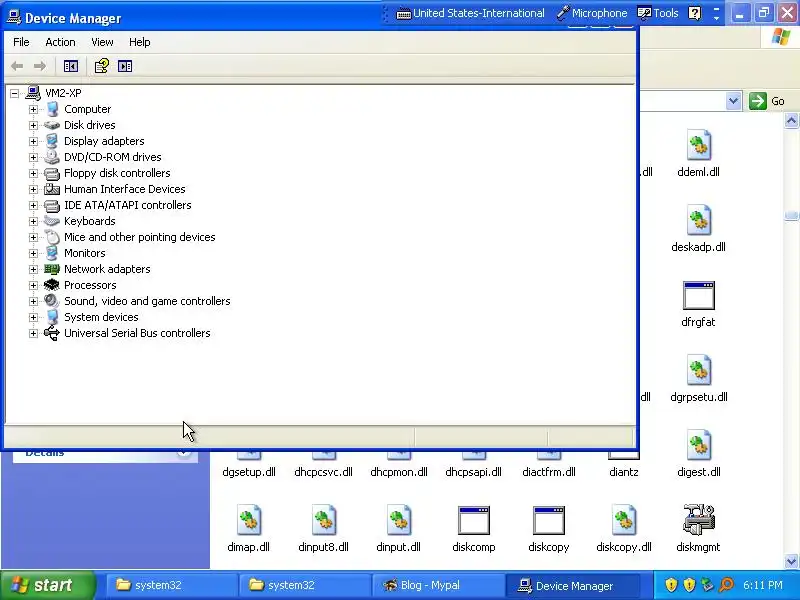Expand the Network adapters tree node

pos(33,269)
